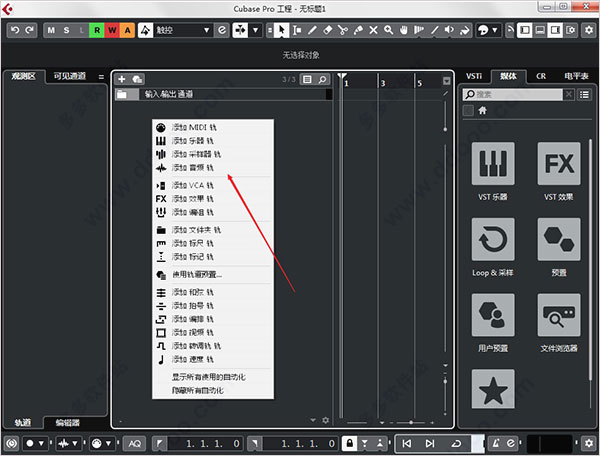Toggle the red R read automation button
Image resolution: width=600 pixels, height=456 pixels.
point(96,30)
